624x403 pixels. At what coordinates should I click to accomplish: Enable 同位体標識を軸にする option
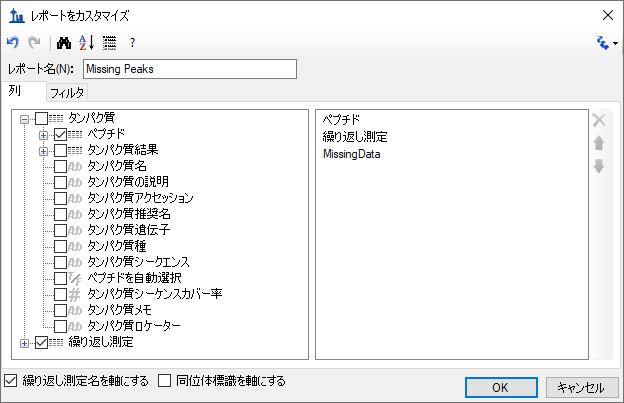coord(164,381)
